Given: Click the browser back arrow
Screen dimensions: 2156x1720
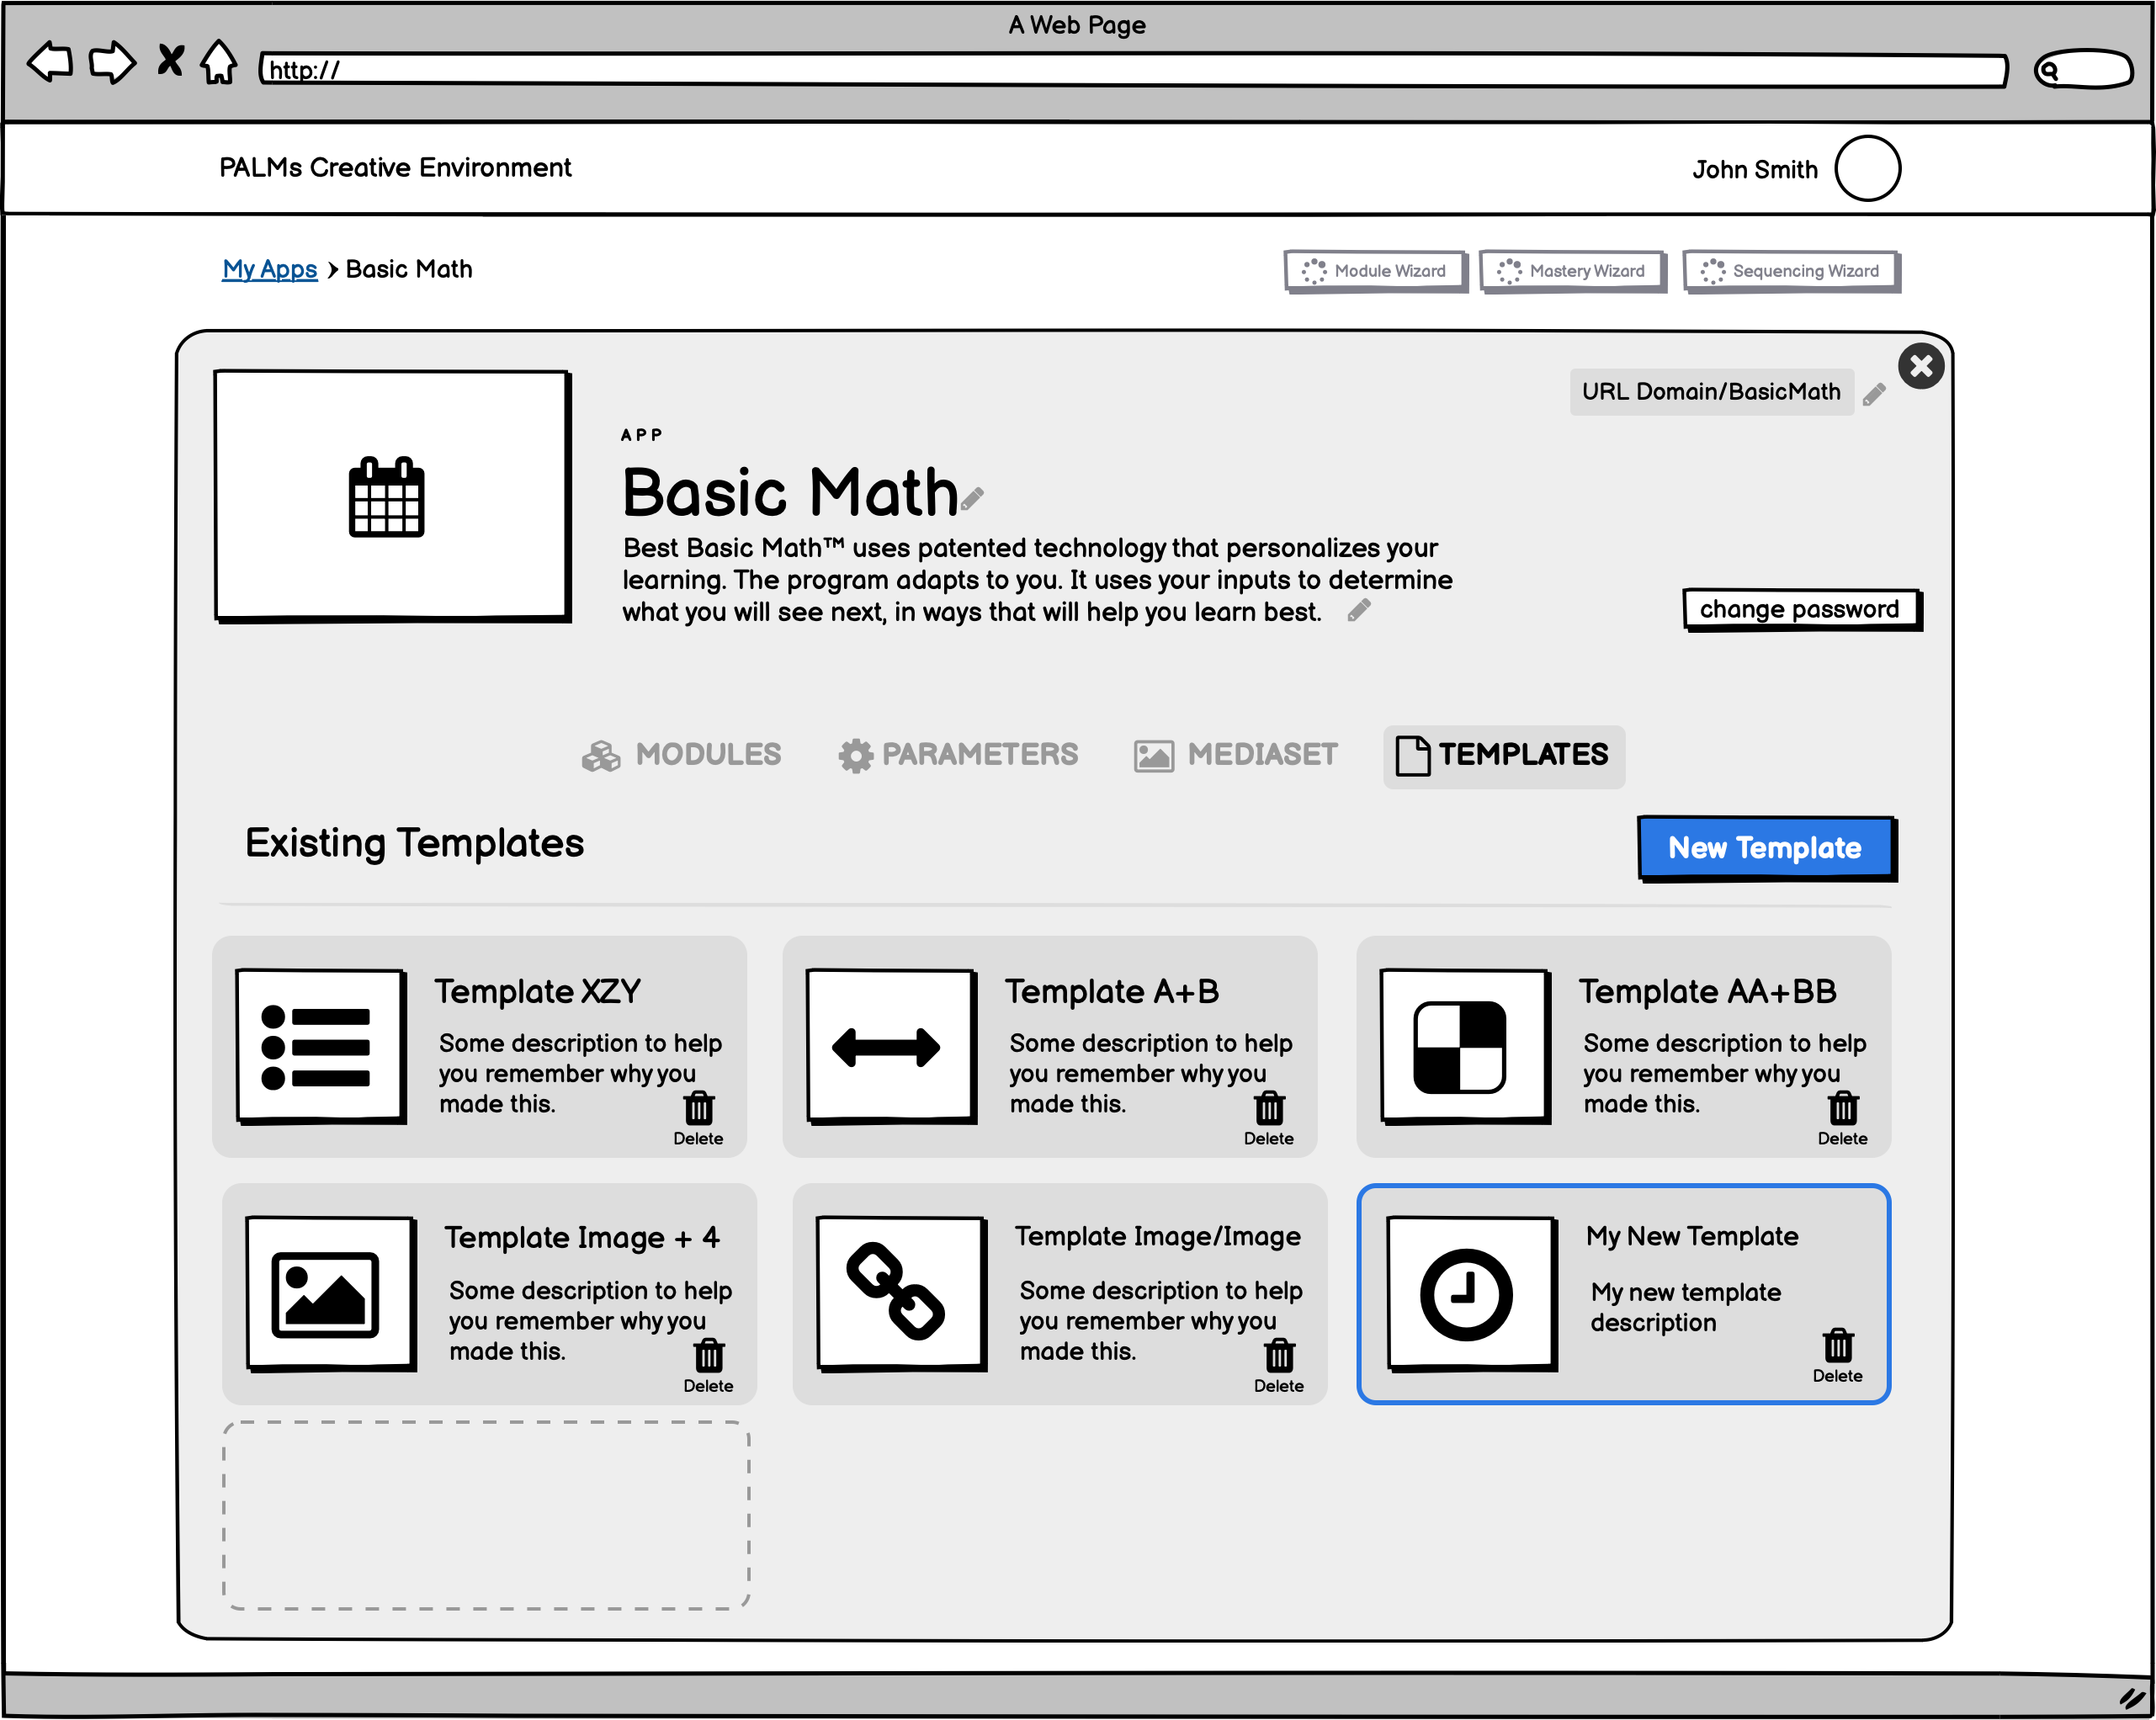Looking at the screenshot, I should (50, 62).
